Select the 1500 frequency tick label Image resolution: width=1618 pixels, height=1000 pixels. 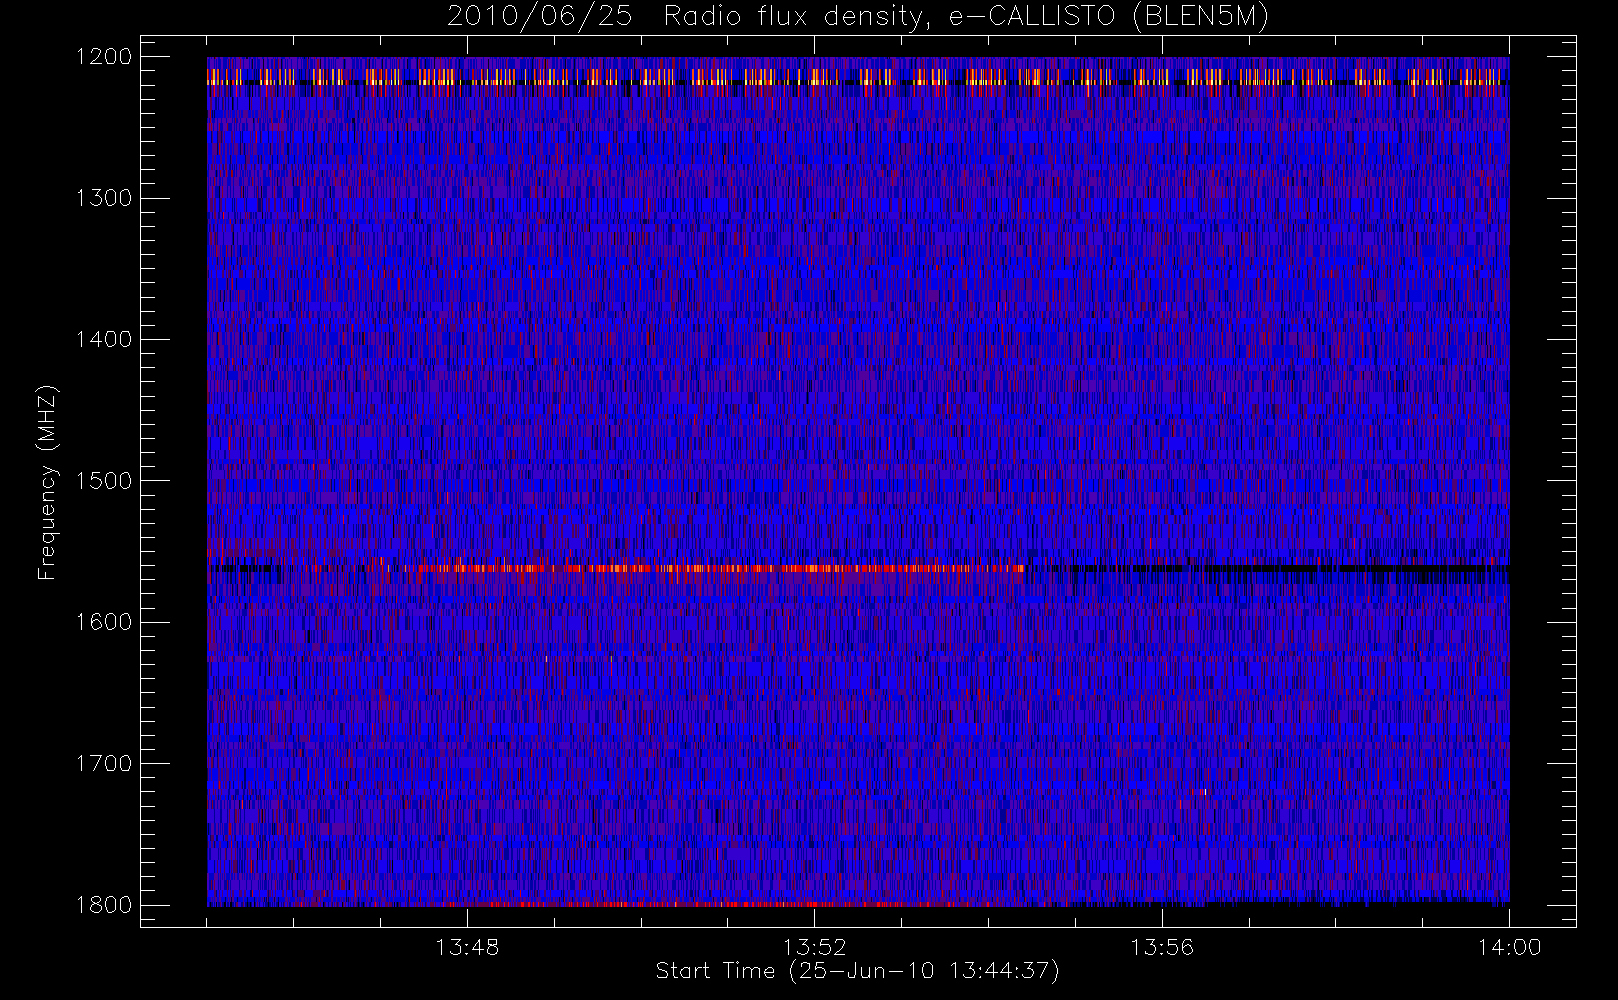(104, 481)
